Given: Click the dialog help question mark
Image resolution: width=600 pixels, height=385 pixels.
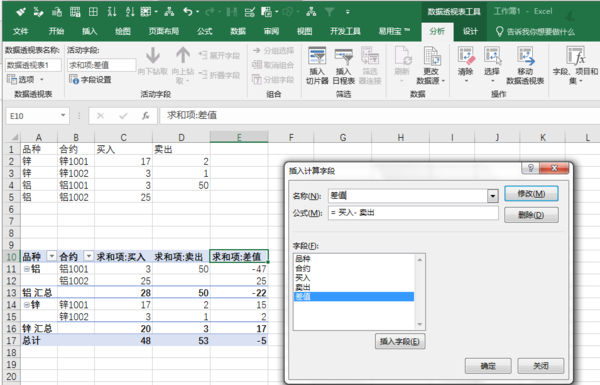Looking at the screenshot, I should point(531,168).
